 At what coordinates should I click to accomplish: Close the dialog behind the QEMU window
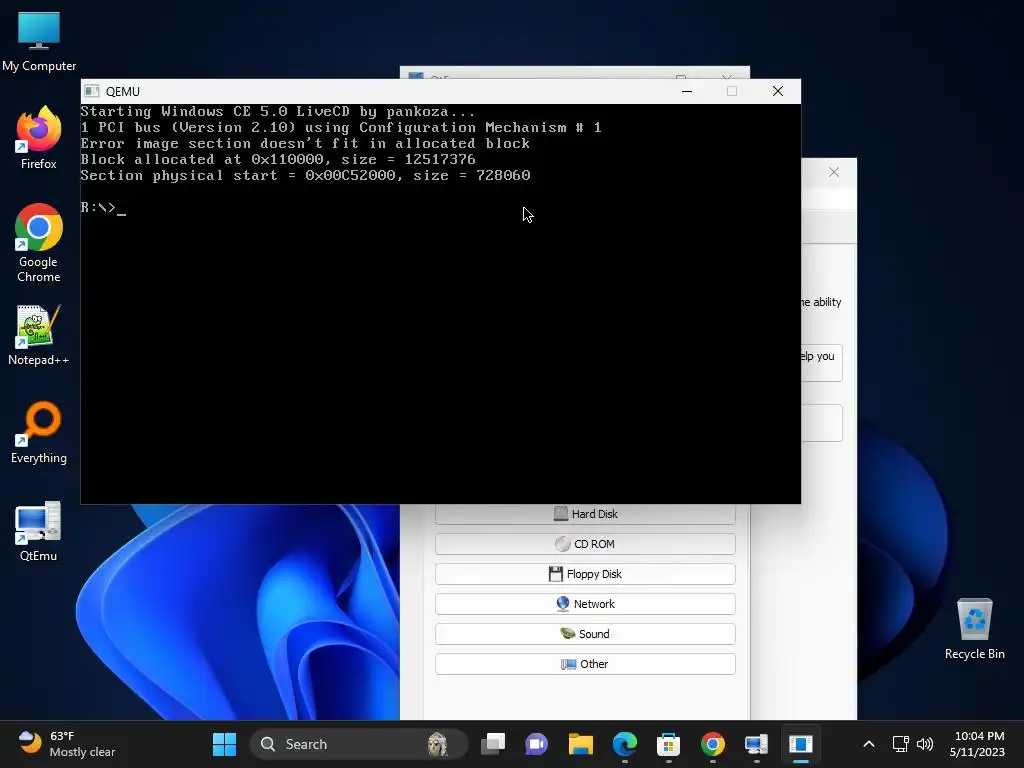[834, 172]
